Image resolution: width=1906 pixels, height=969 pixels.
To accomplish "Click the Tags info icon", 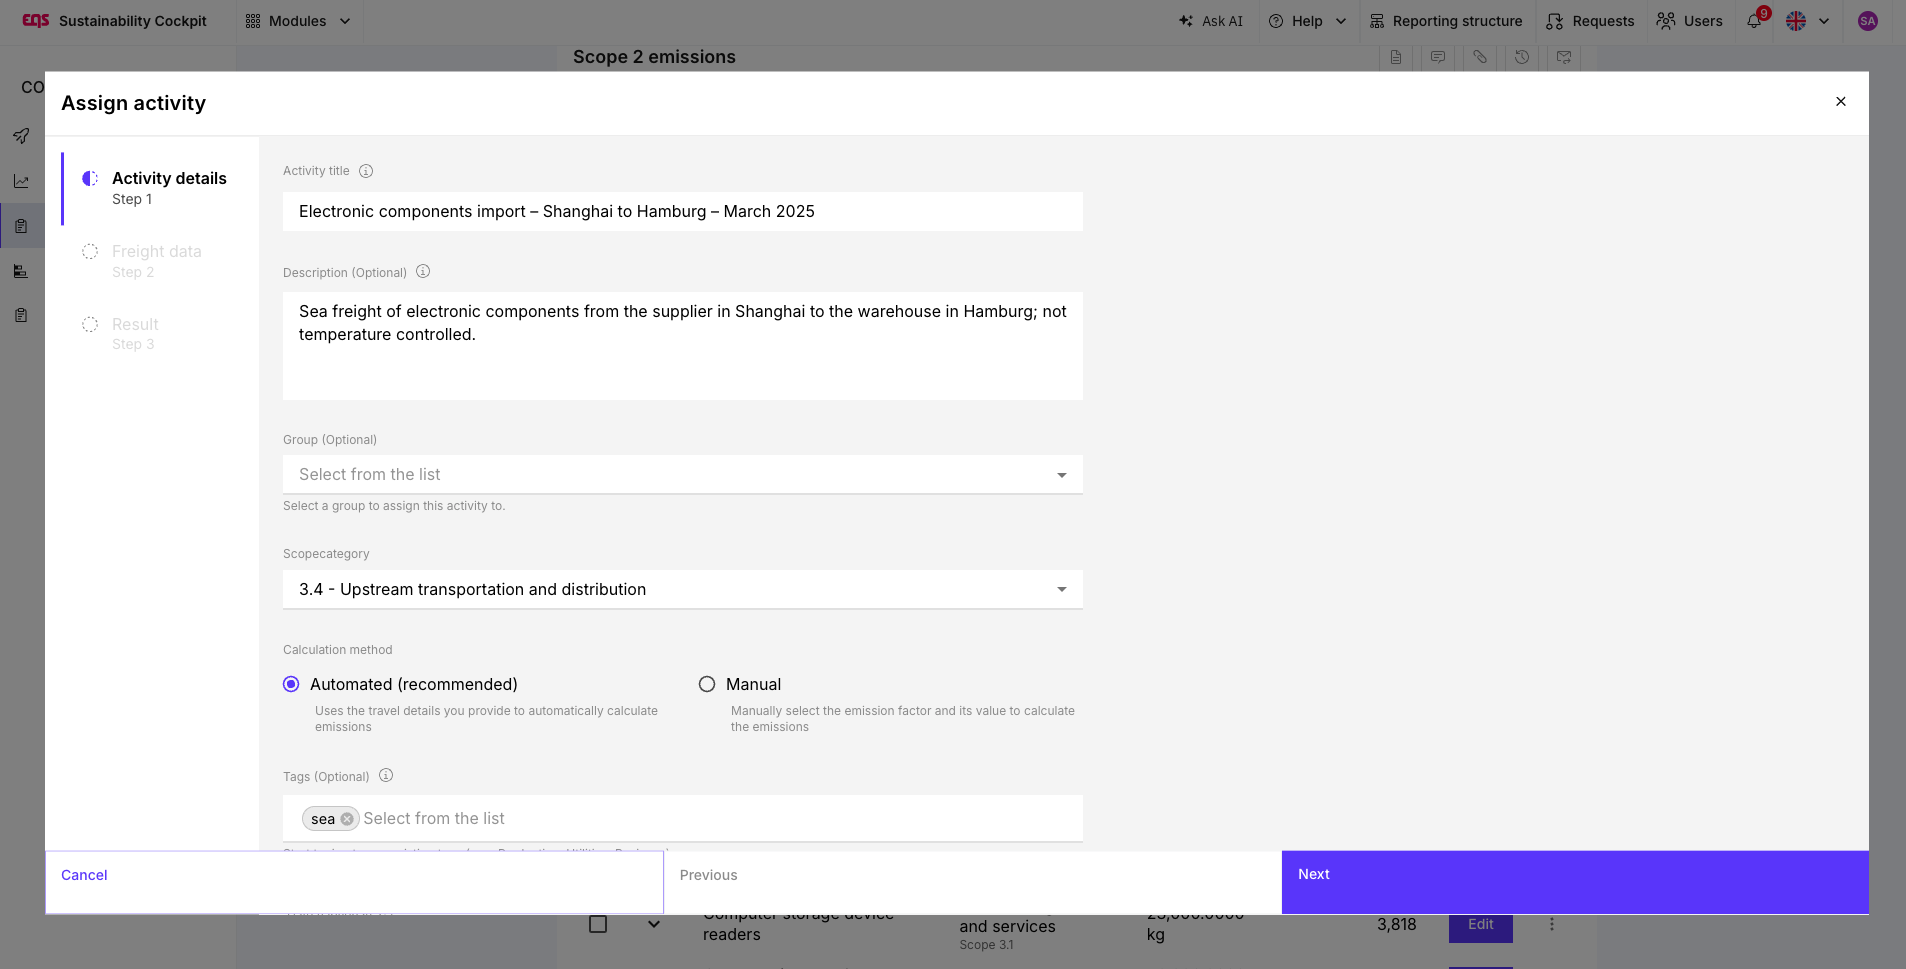I will coord(386,776).
